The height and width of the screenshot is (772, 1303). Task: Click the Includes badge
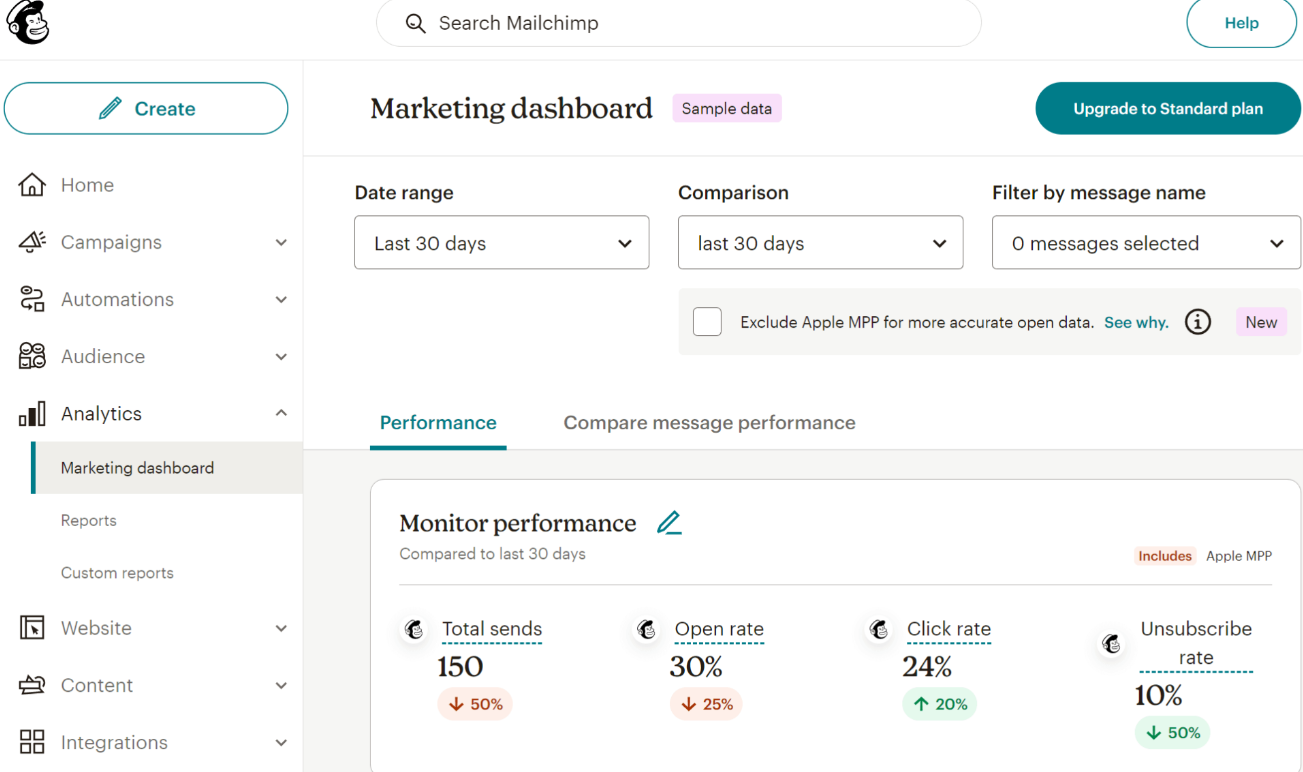(1165, 556)
